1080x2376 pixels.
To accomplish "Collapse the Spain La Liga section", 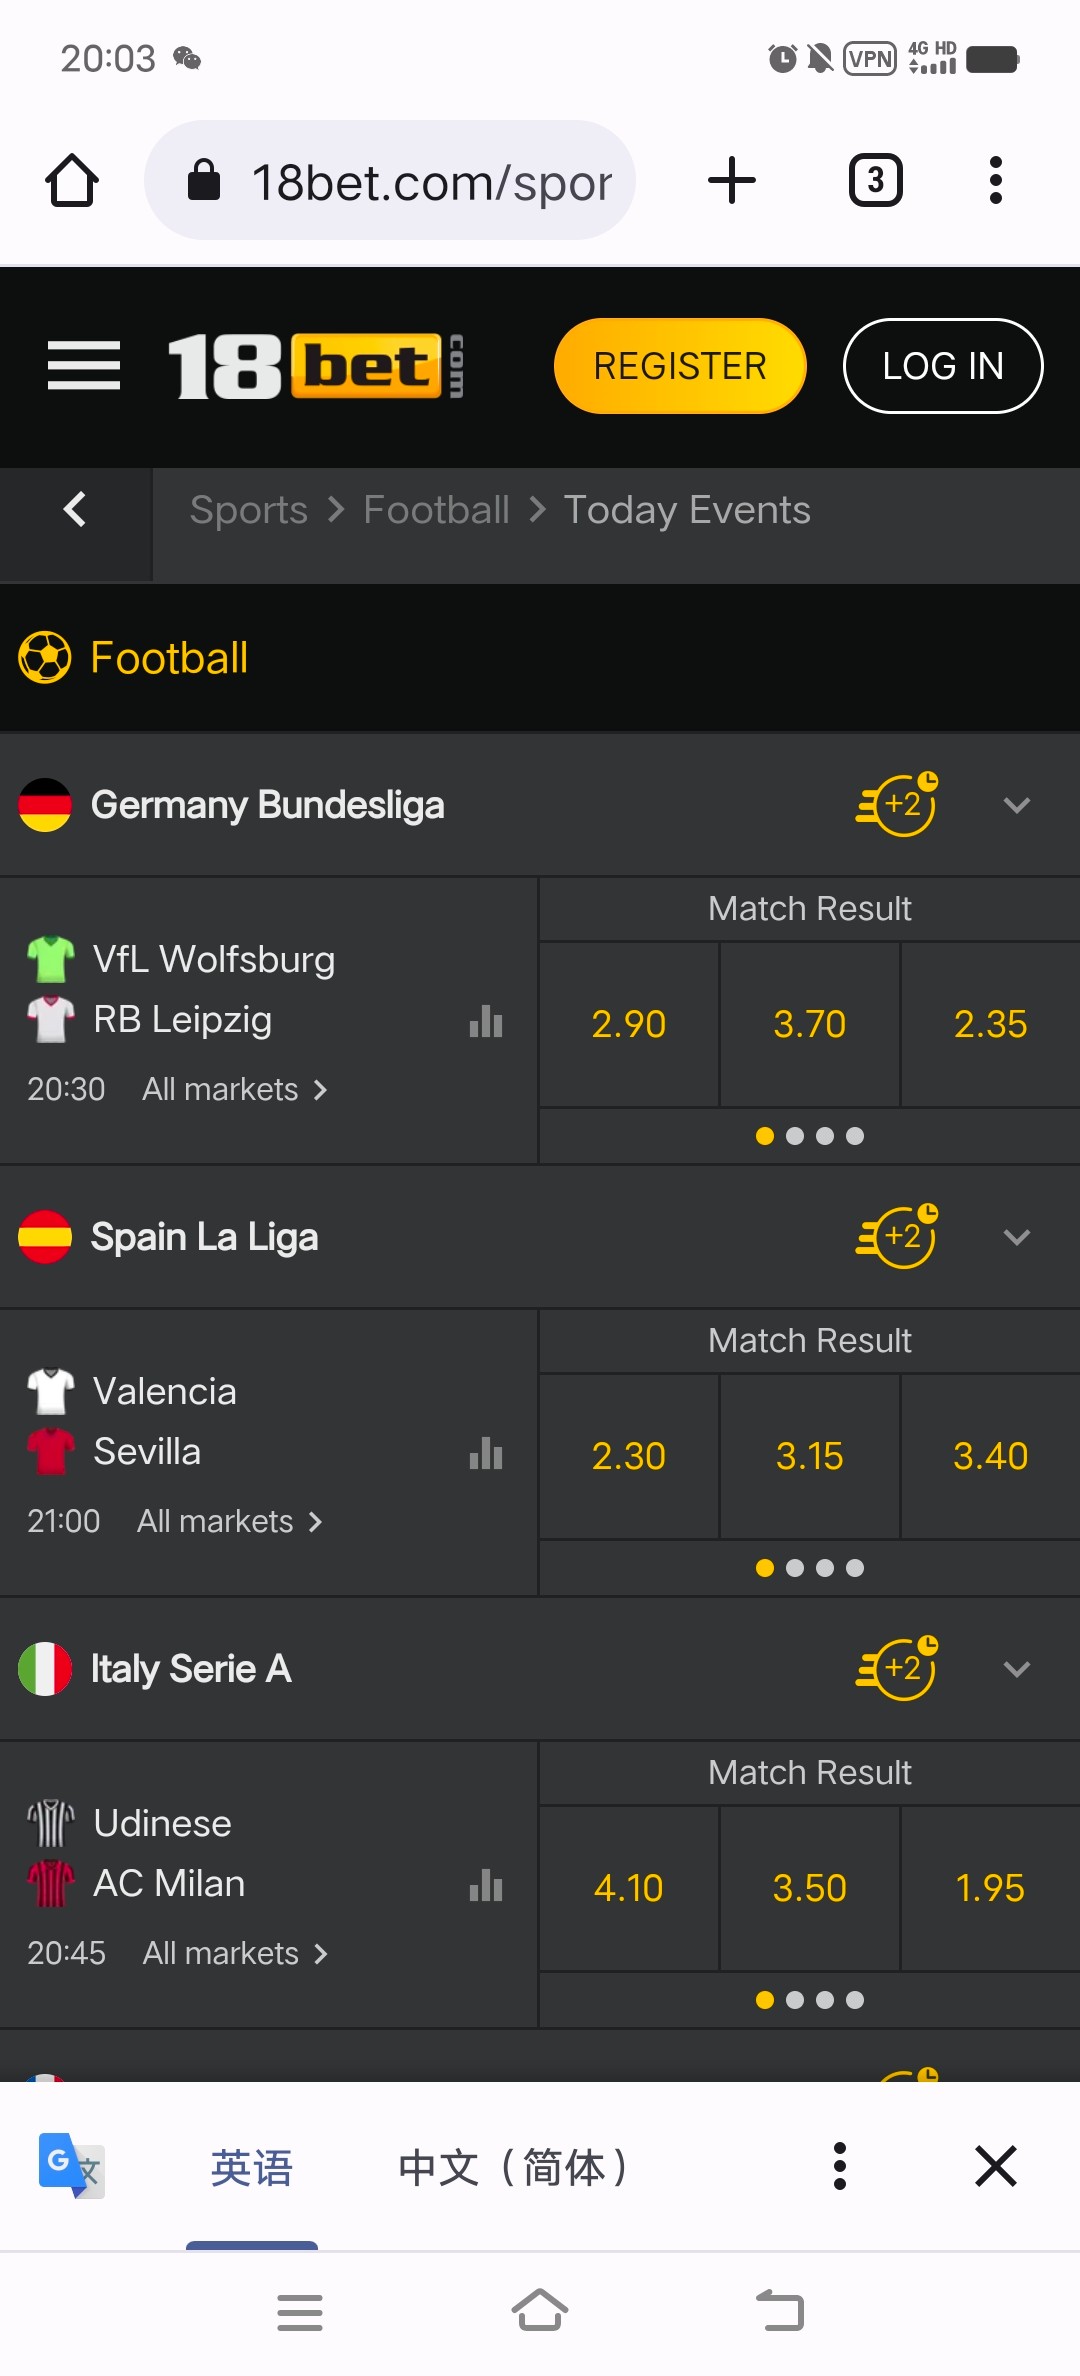I will pos(1016,1237).
